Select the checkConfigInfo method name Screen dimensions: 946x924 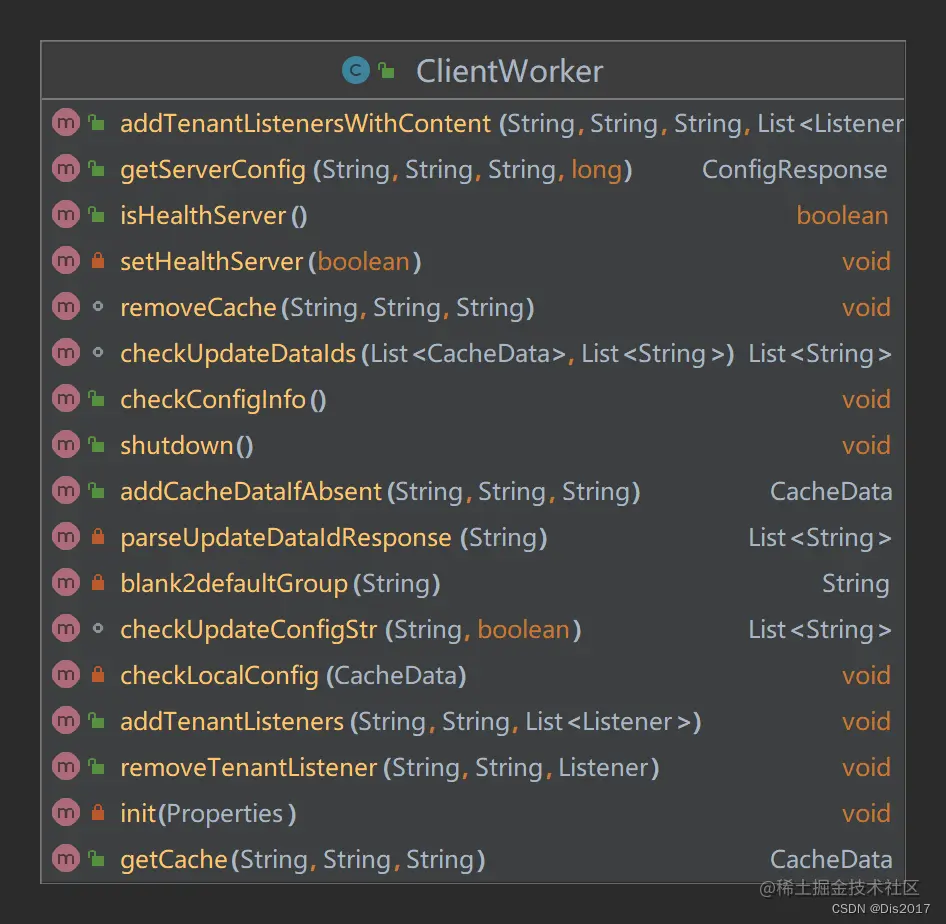[213, 400]
